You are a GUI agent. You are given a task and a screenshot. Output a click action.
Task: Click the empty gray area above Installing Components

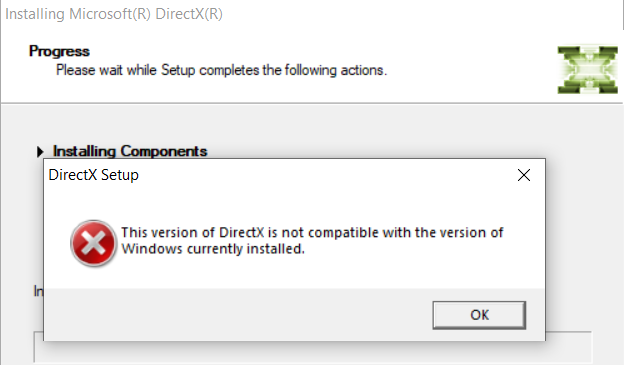pos(312,123)
